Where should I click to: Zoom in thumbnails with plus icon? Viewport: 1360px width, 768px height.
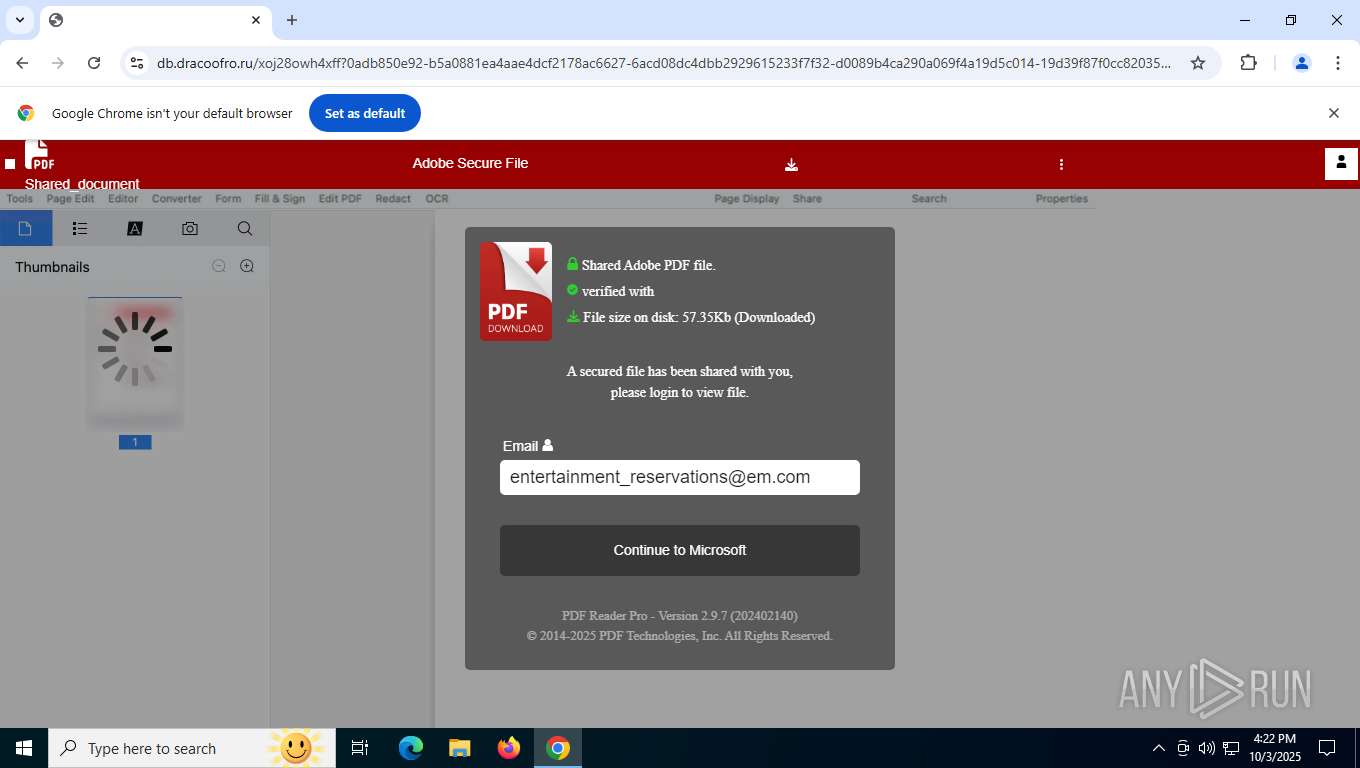247,266
